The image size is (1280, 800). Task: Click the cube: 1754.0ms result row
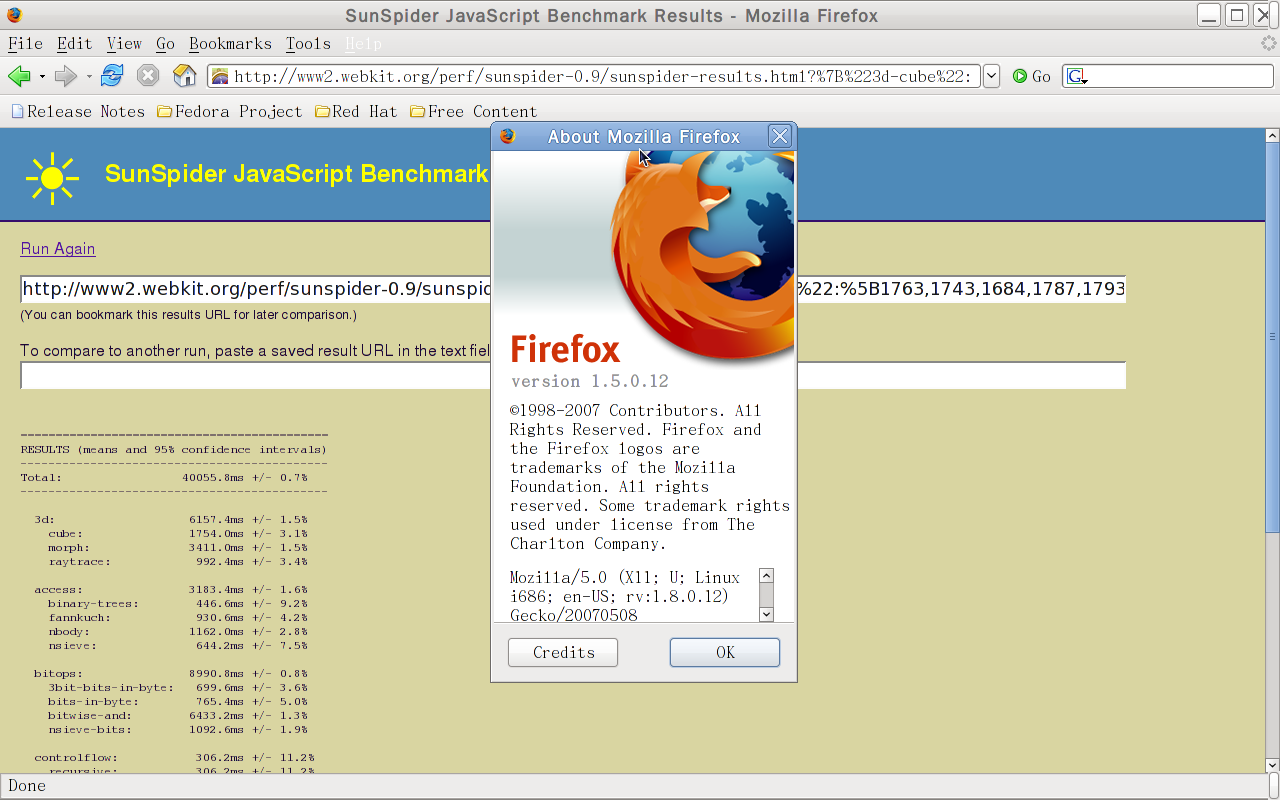tap(178, 534)
